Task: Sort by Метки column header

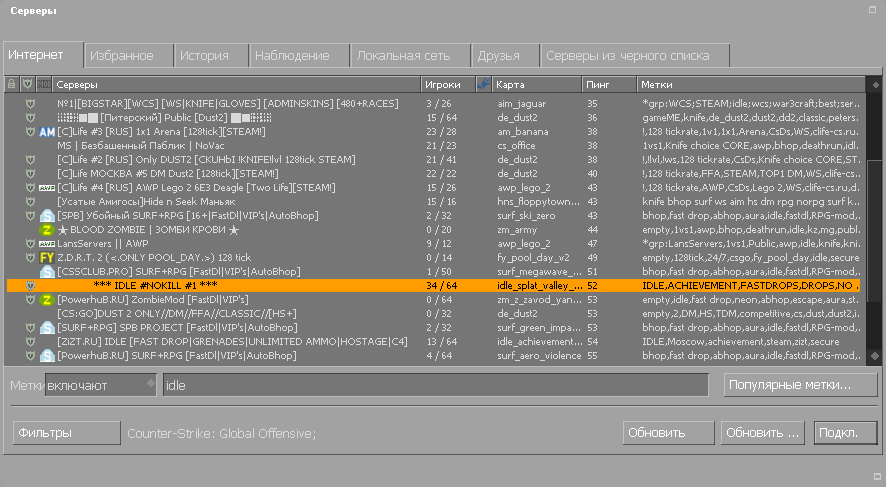Action: point(750,85)
